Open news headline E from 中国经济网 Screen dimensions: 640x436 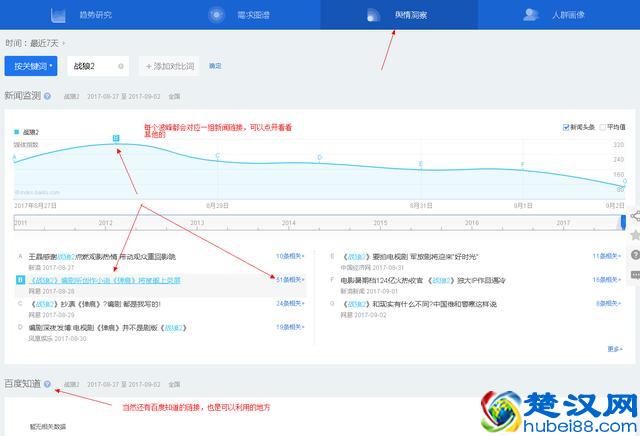click(x=409, y=256)
